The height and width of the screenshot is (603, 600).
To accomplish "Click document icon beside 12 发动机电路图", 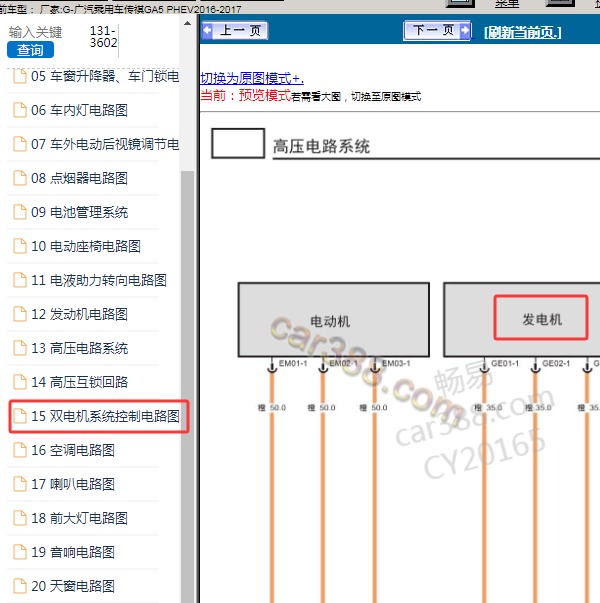I will click(x=20, y=313).
